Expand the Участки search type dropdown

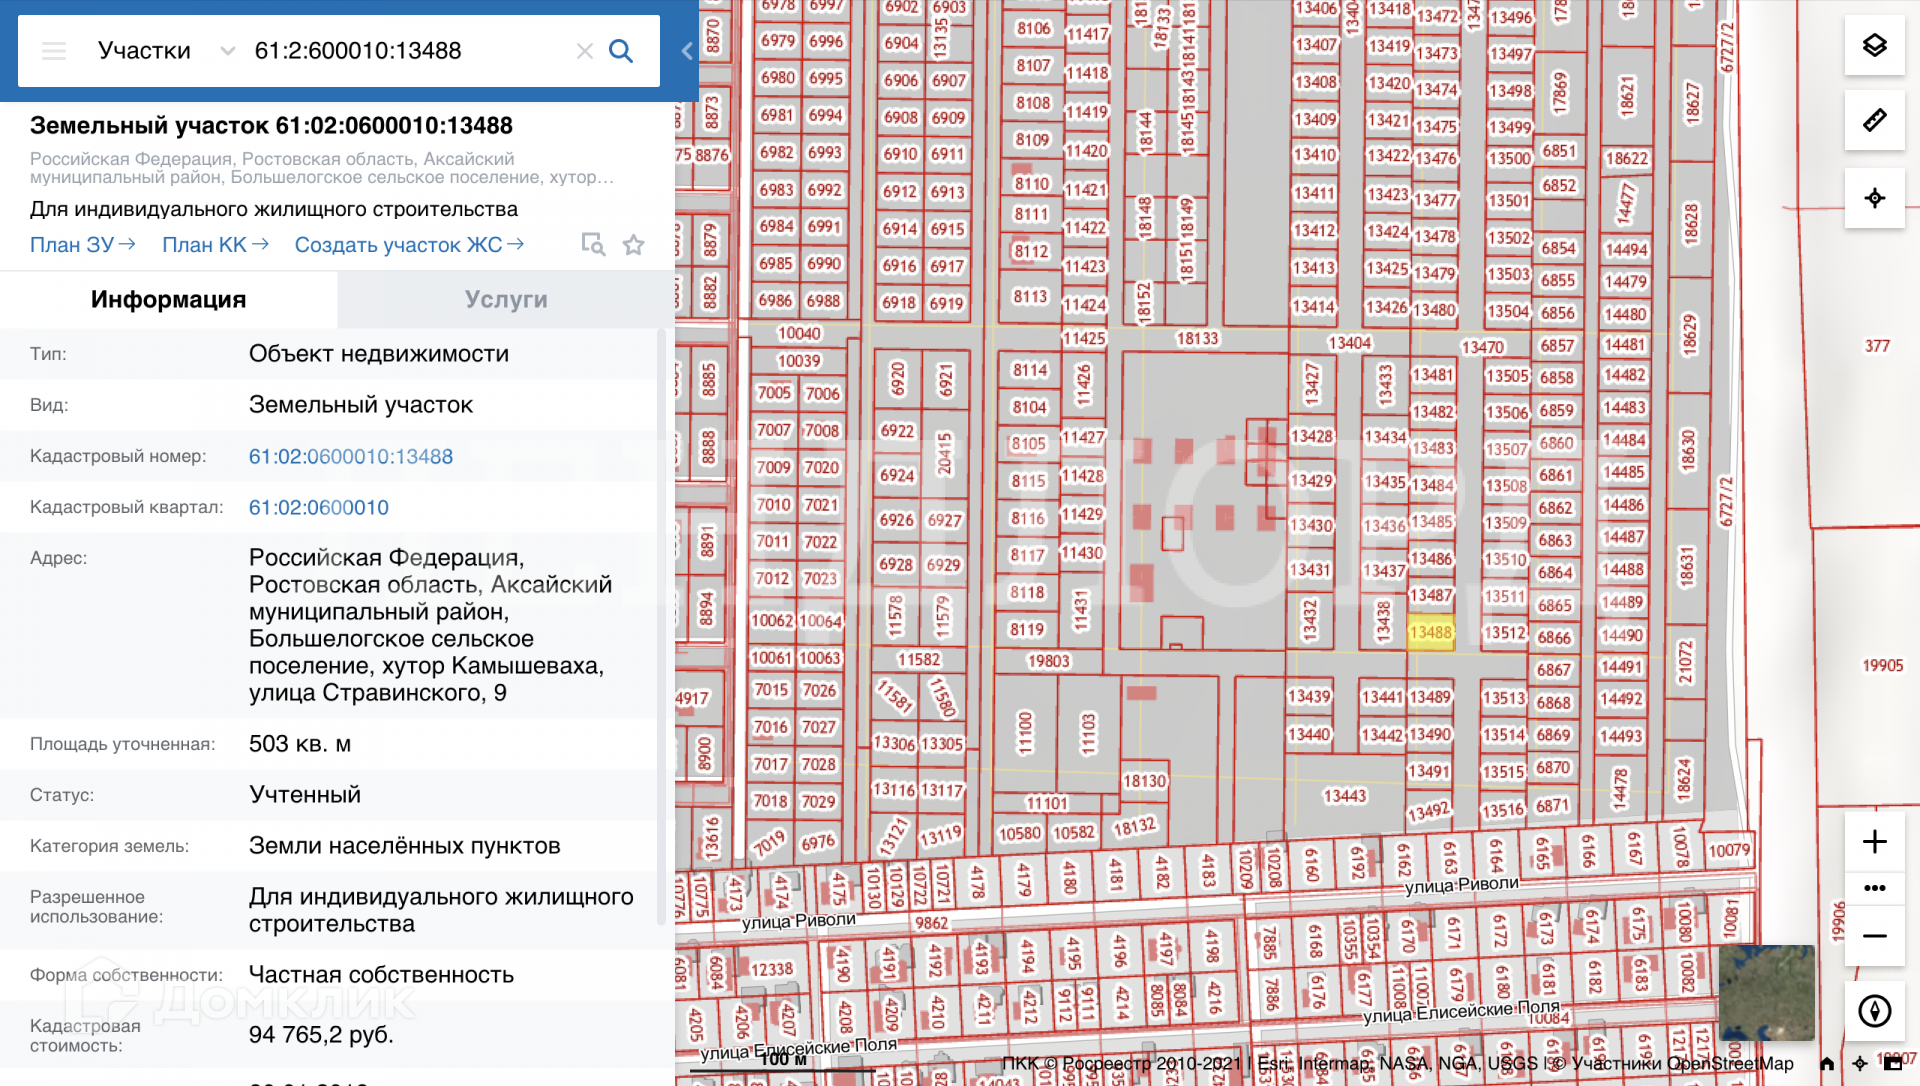click(227, 51)
